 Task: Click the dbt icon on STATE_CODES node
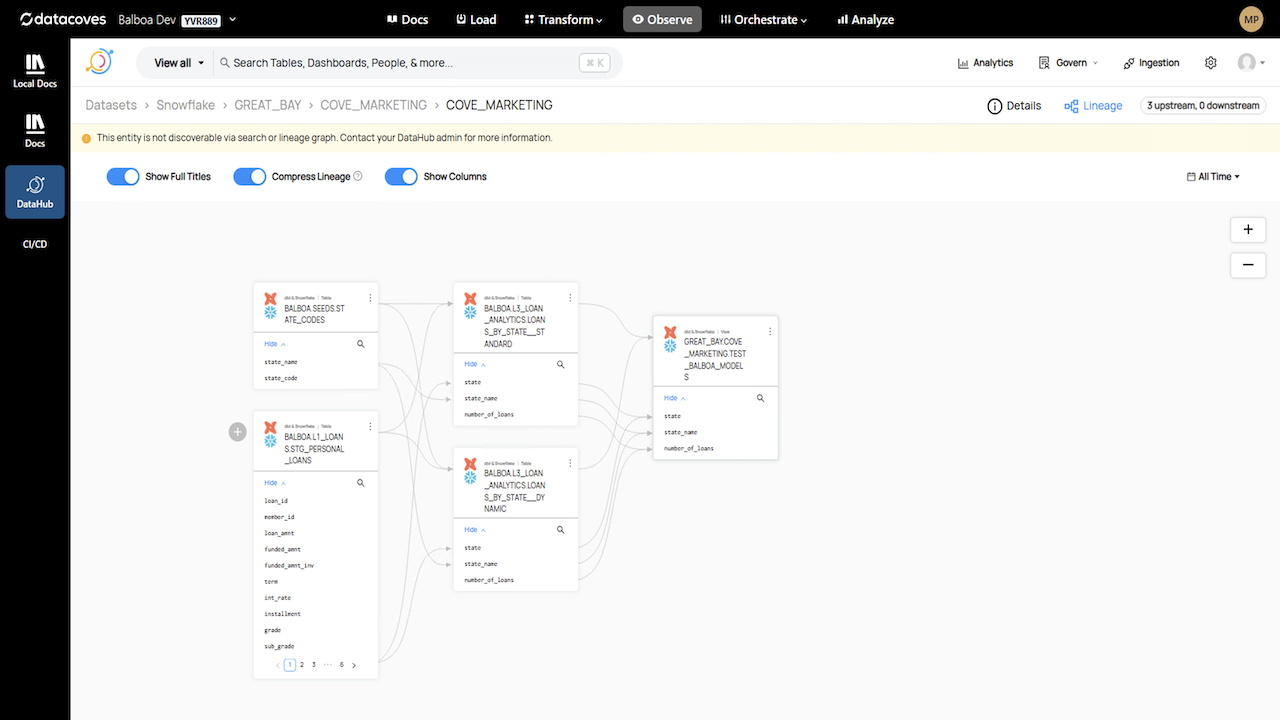[x=270, y=298]
